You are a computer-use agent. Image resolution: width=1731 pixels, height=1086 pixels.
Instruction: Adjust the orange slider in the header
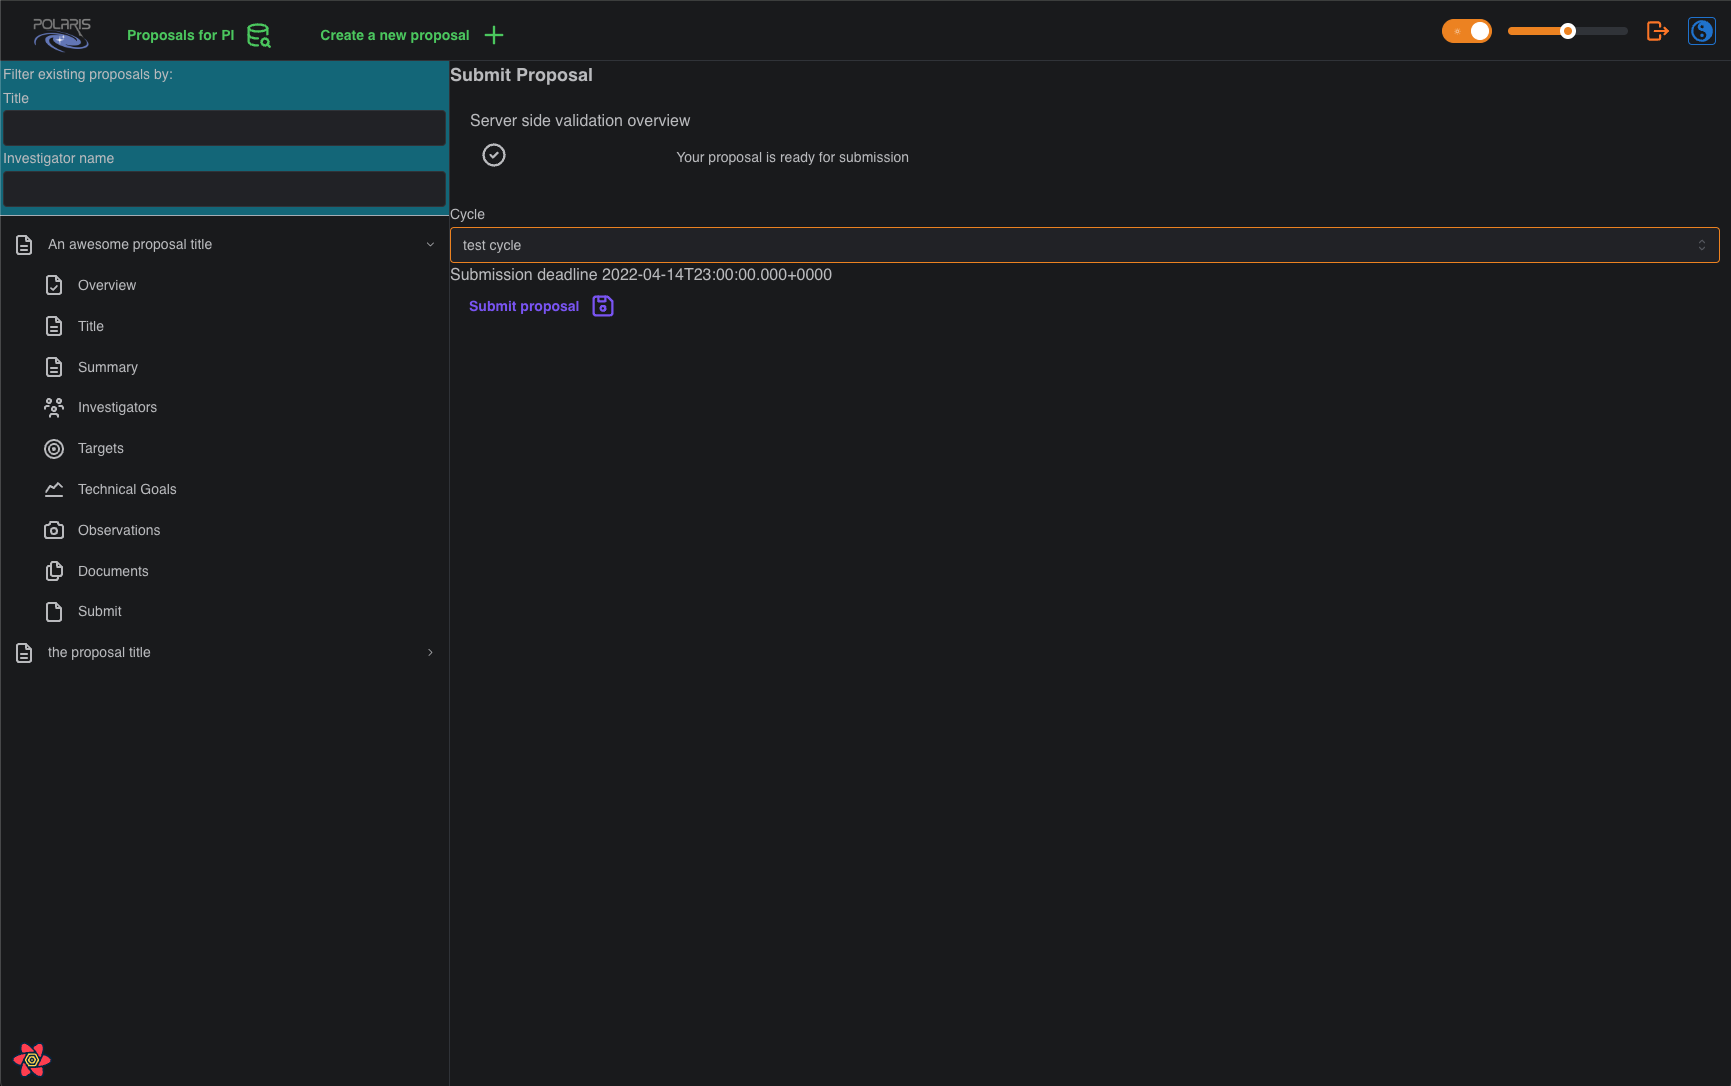point(1567,31)
